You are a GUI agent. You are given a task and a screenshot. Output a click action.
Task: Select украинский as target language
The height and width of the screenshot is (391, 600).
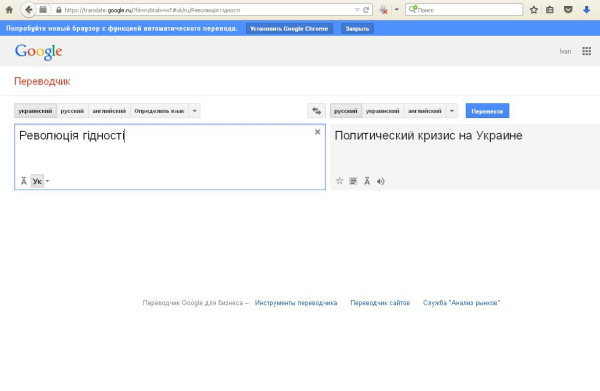(x=383, y=111)
